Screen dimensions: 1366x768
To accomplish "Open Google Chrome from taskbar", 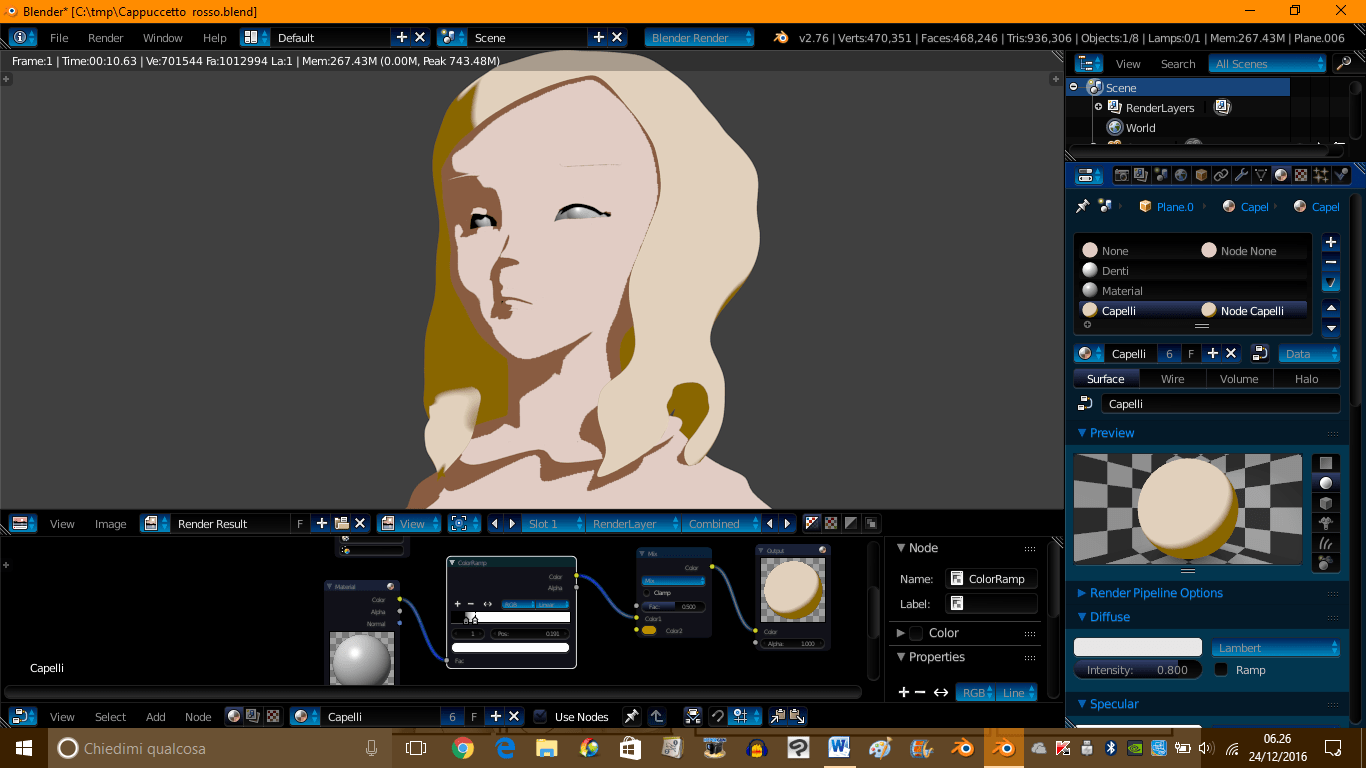I will point(462,748).
